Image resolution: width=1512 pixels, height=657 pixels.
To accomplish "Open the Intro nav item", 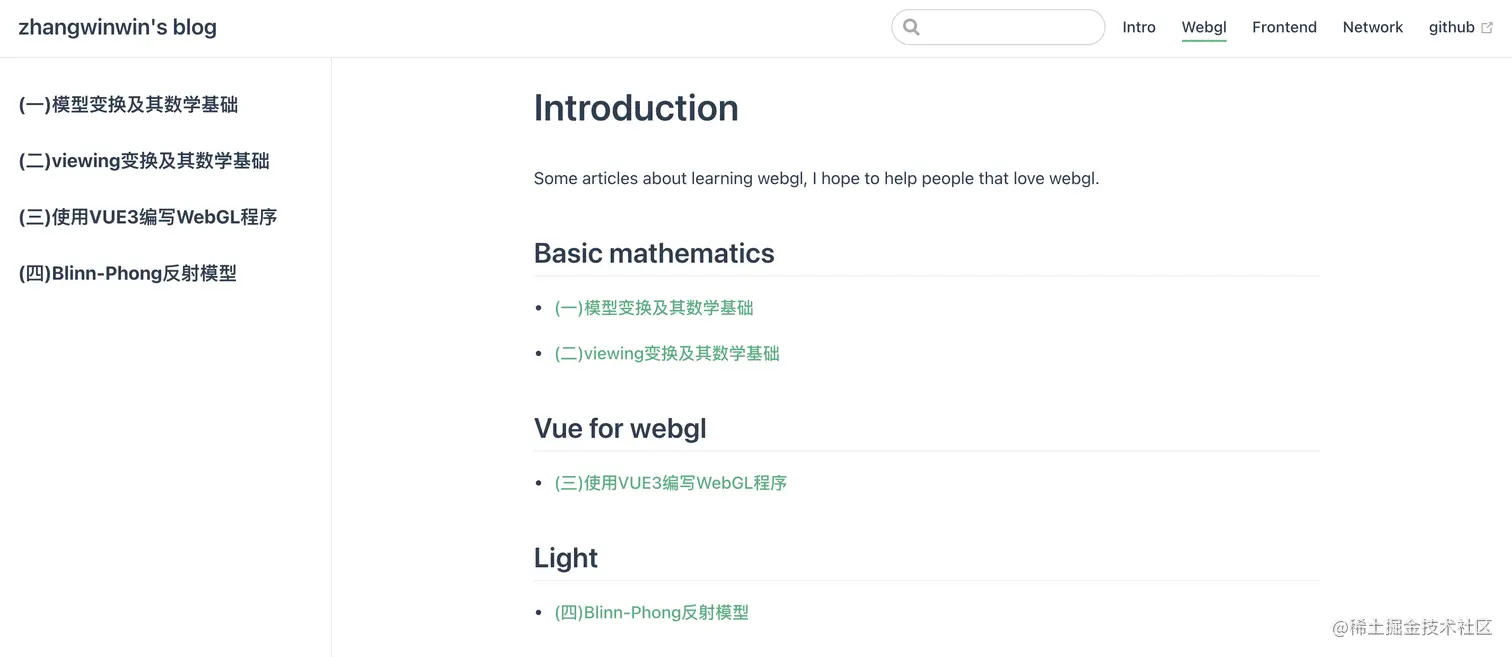I will click(1139, 27).
